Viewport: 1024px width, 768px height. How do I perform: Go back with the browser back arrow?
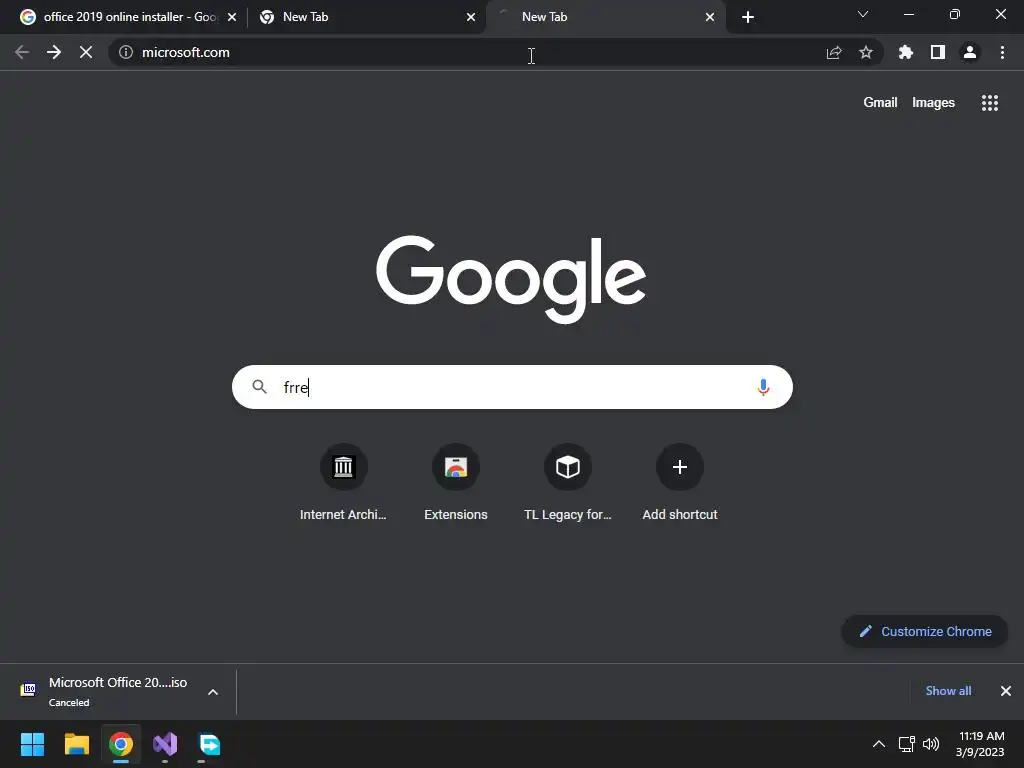point(22,52)
